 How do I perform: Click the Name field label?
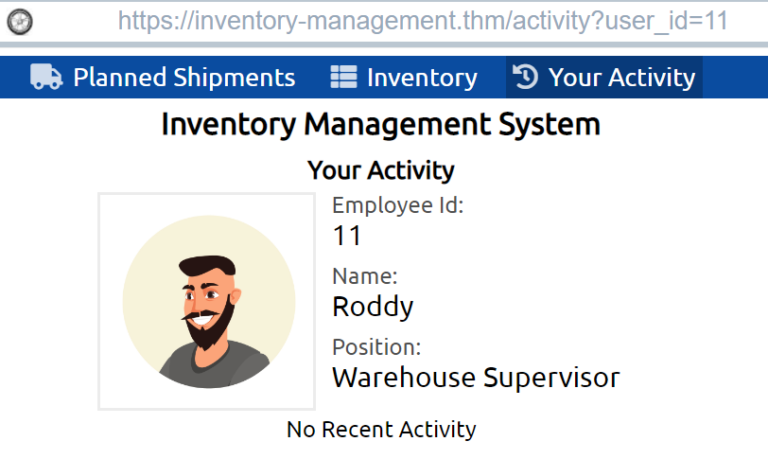point(364,276)
